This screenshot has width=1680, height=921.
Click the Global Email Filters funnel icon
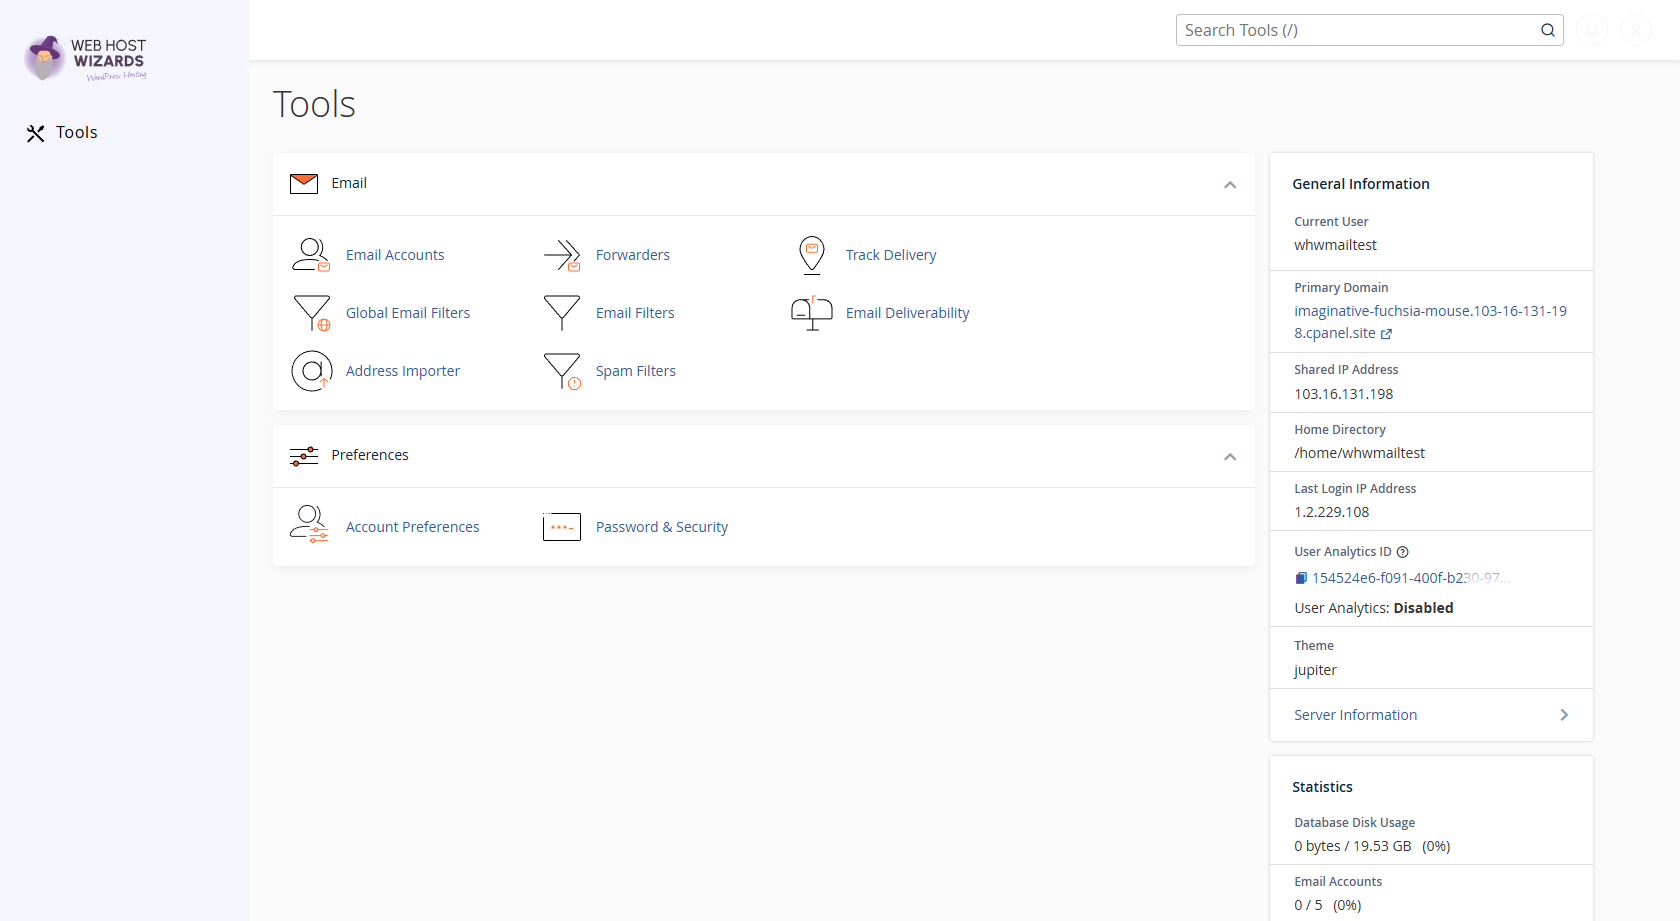tap(312, 313)
